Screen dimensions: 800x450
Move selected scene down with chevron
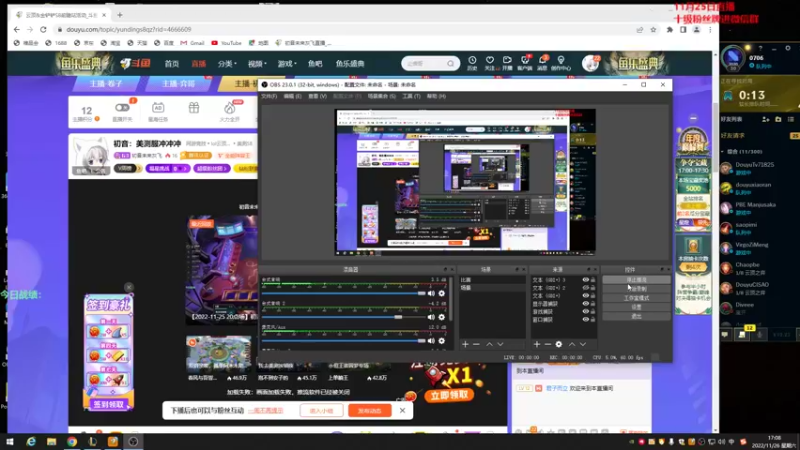[x=500, y=344]
